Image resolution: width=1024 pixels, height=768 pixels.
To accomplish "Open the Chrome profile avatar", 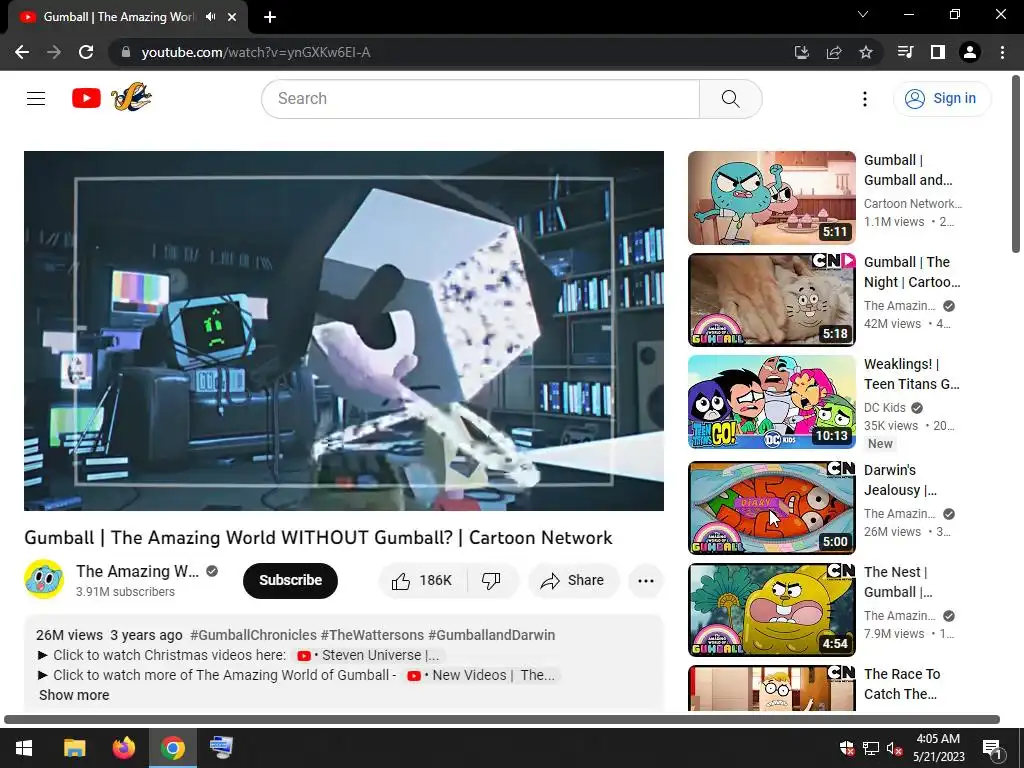I will click(x=970, y=52).
